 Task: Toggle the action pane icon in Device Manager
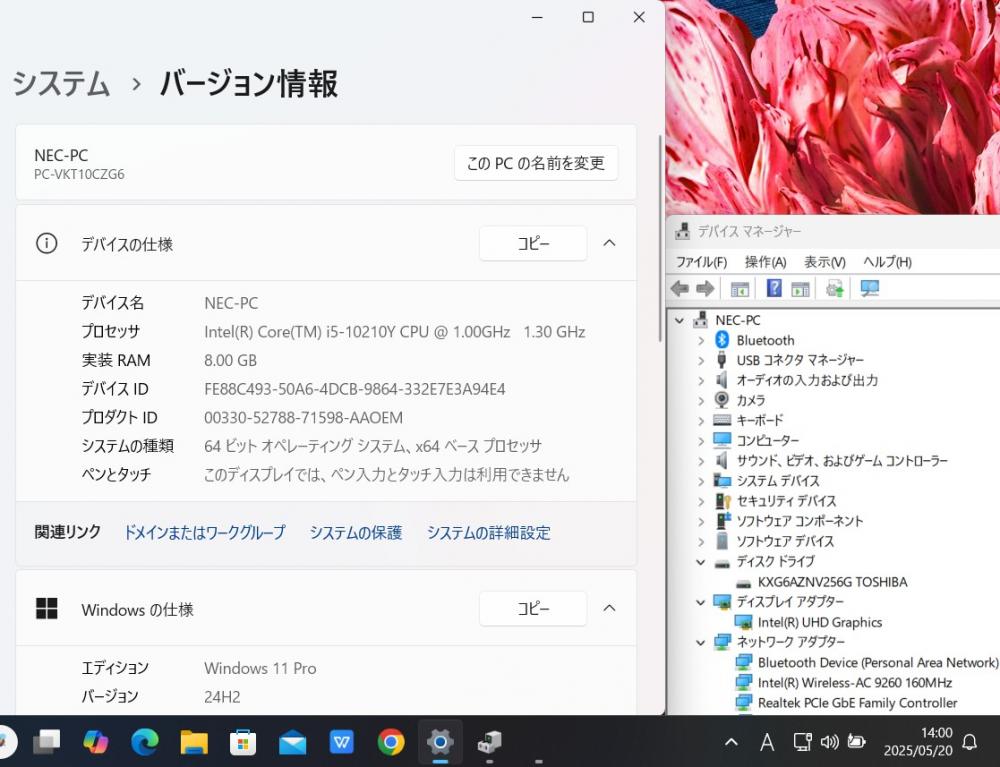[x=800, y=289]
